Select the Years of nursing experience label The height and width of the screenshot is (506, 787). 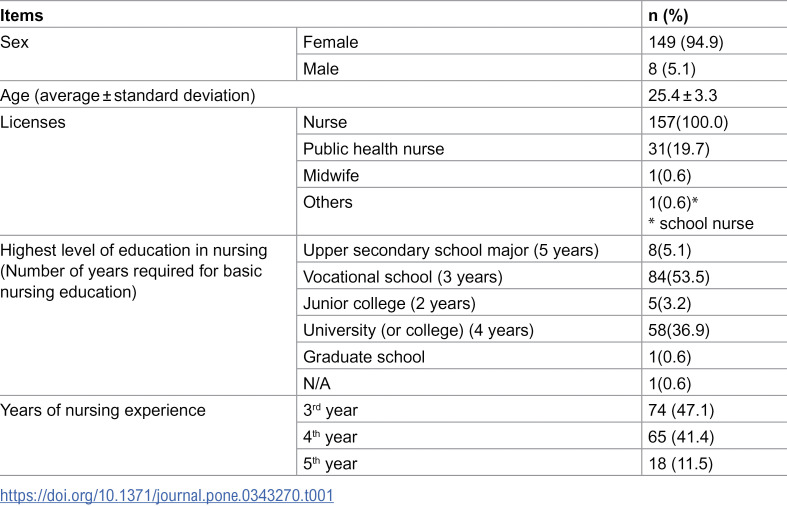[x=103, y=410]
